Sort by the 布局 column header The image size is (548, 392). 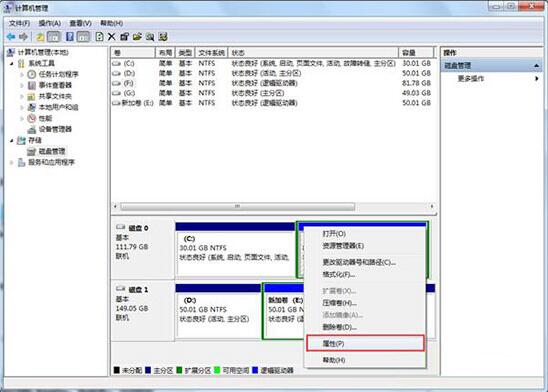click(165, 53)
